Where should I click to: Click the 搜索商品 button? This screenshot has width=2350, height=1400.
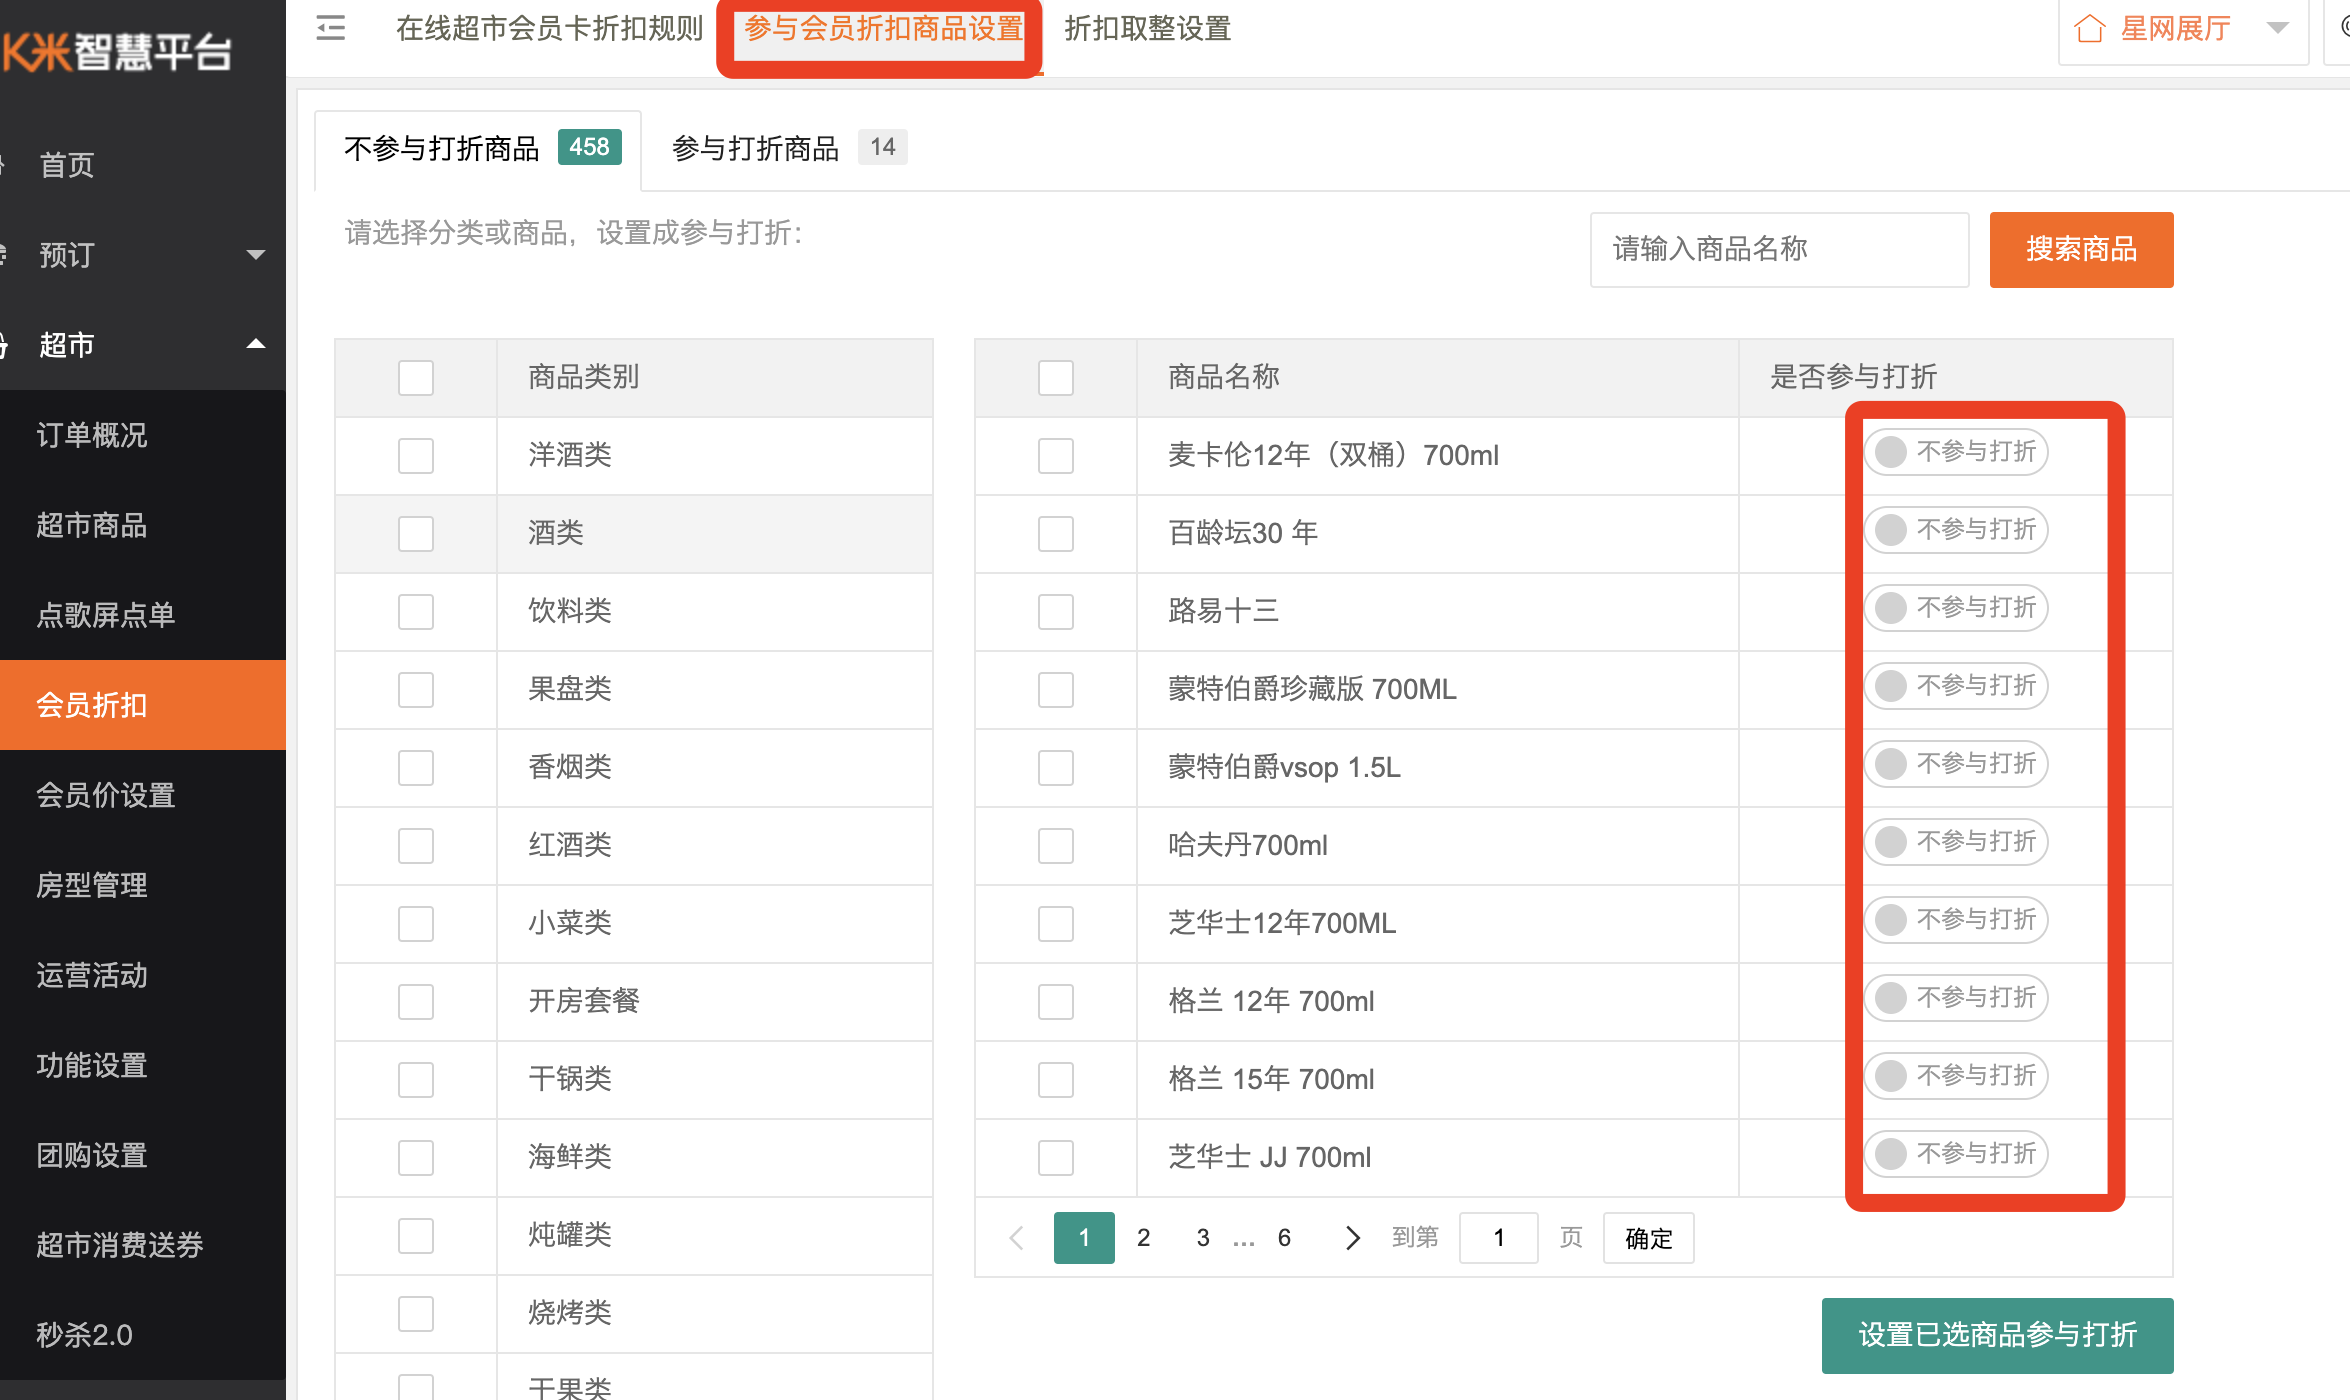tap(2081, 249)
